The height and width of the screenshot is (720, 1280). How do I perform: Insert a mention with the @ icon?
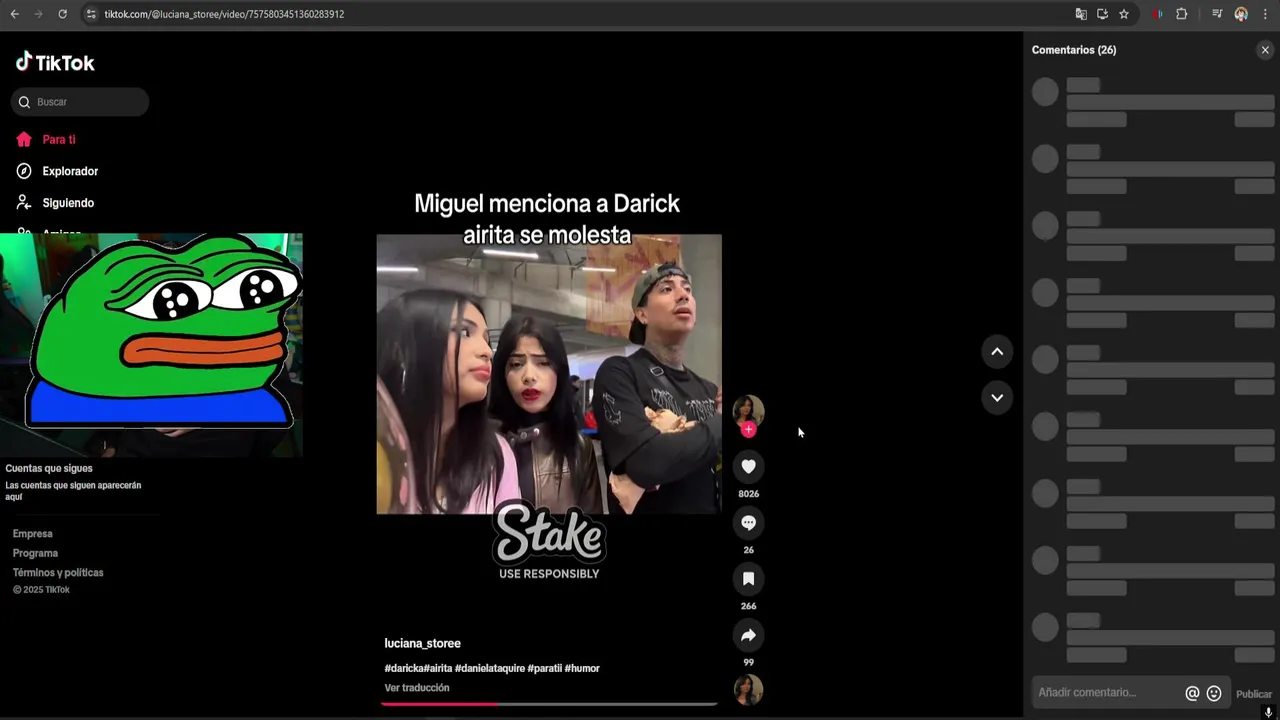[x=1192, y=693]
